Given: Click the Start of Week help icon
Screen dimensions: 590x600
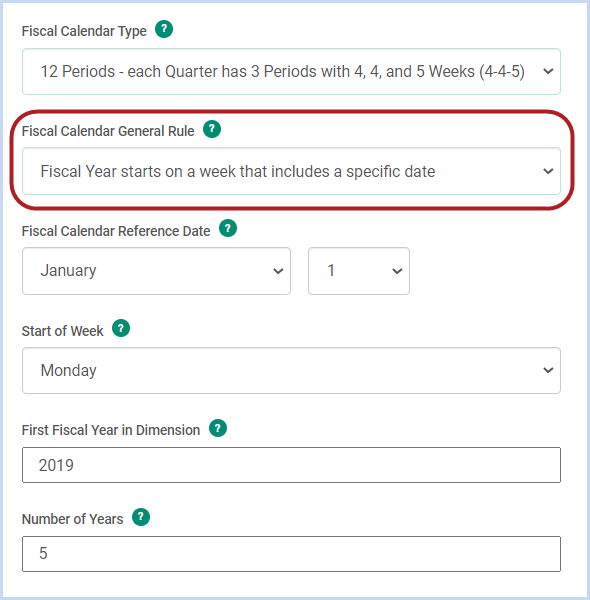Looking at the screenshot, I should 121,328.
